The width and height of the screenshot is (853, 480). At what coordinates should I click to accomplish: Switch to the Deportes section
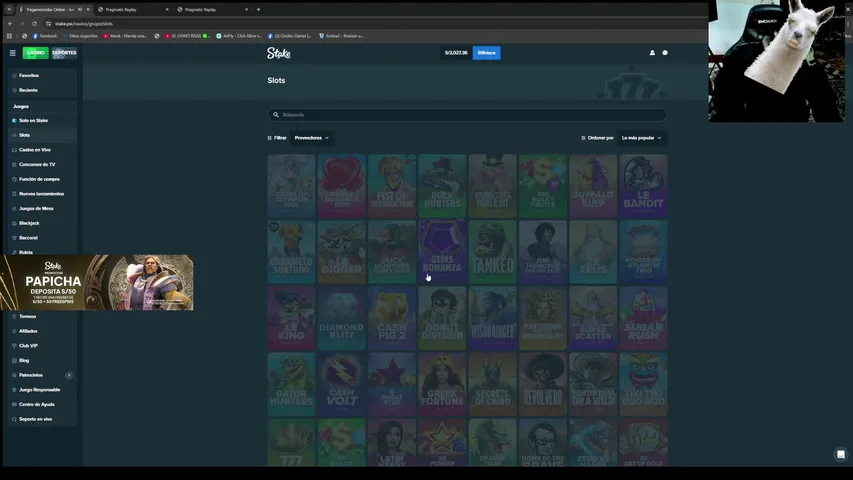tap(64, 53)
